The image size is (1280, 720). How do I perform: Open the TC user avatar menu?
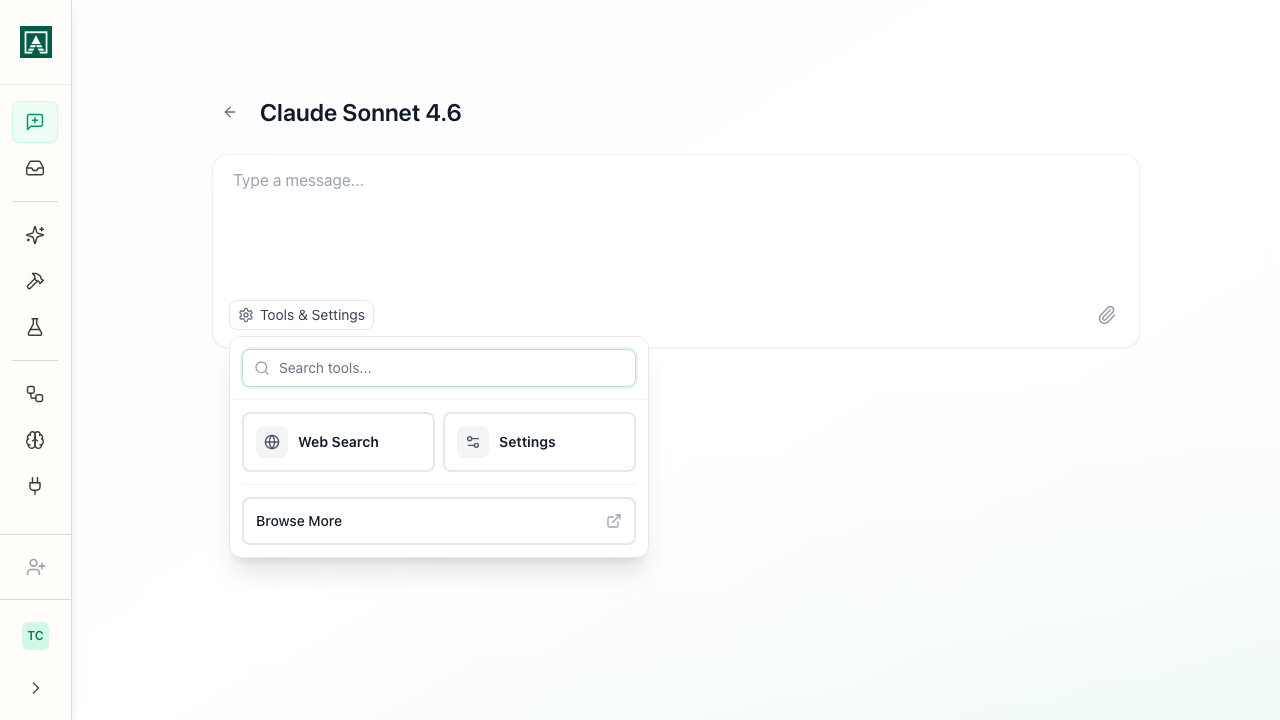35,636
